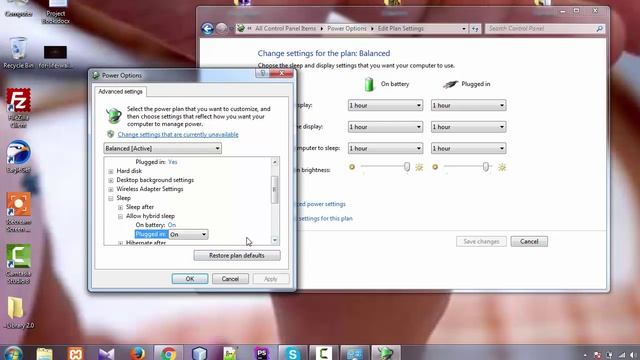The image size is (640, 360).
Task: Click restore default settings for this plan link
Action: click(324, 218)
